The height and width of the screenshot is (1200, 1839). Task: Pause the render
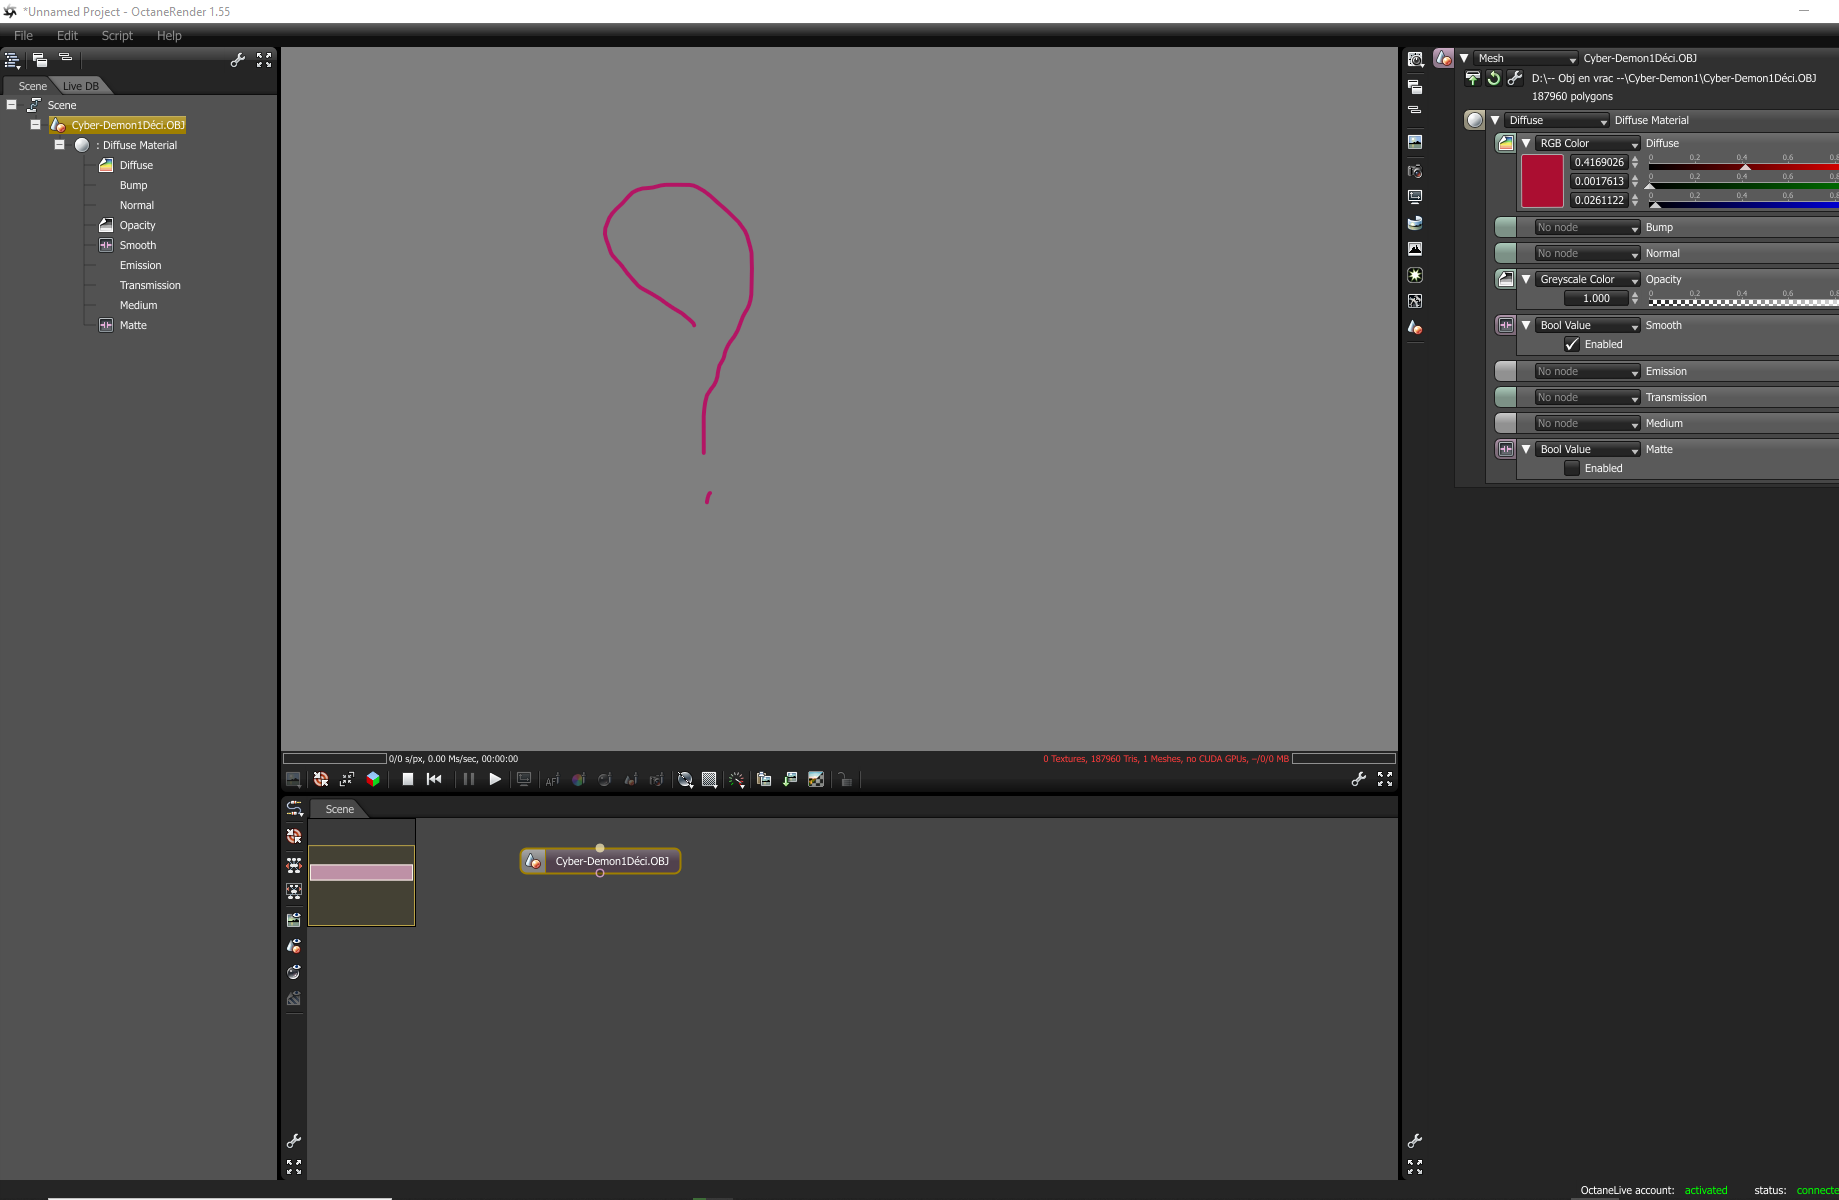click(469, 780)
